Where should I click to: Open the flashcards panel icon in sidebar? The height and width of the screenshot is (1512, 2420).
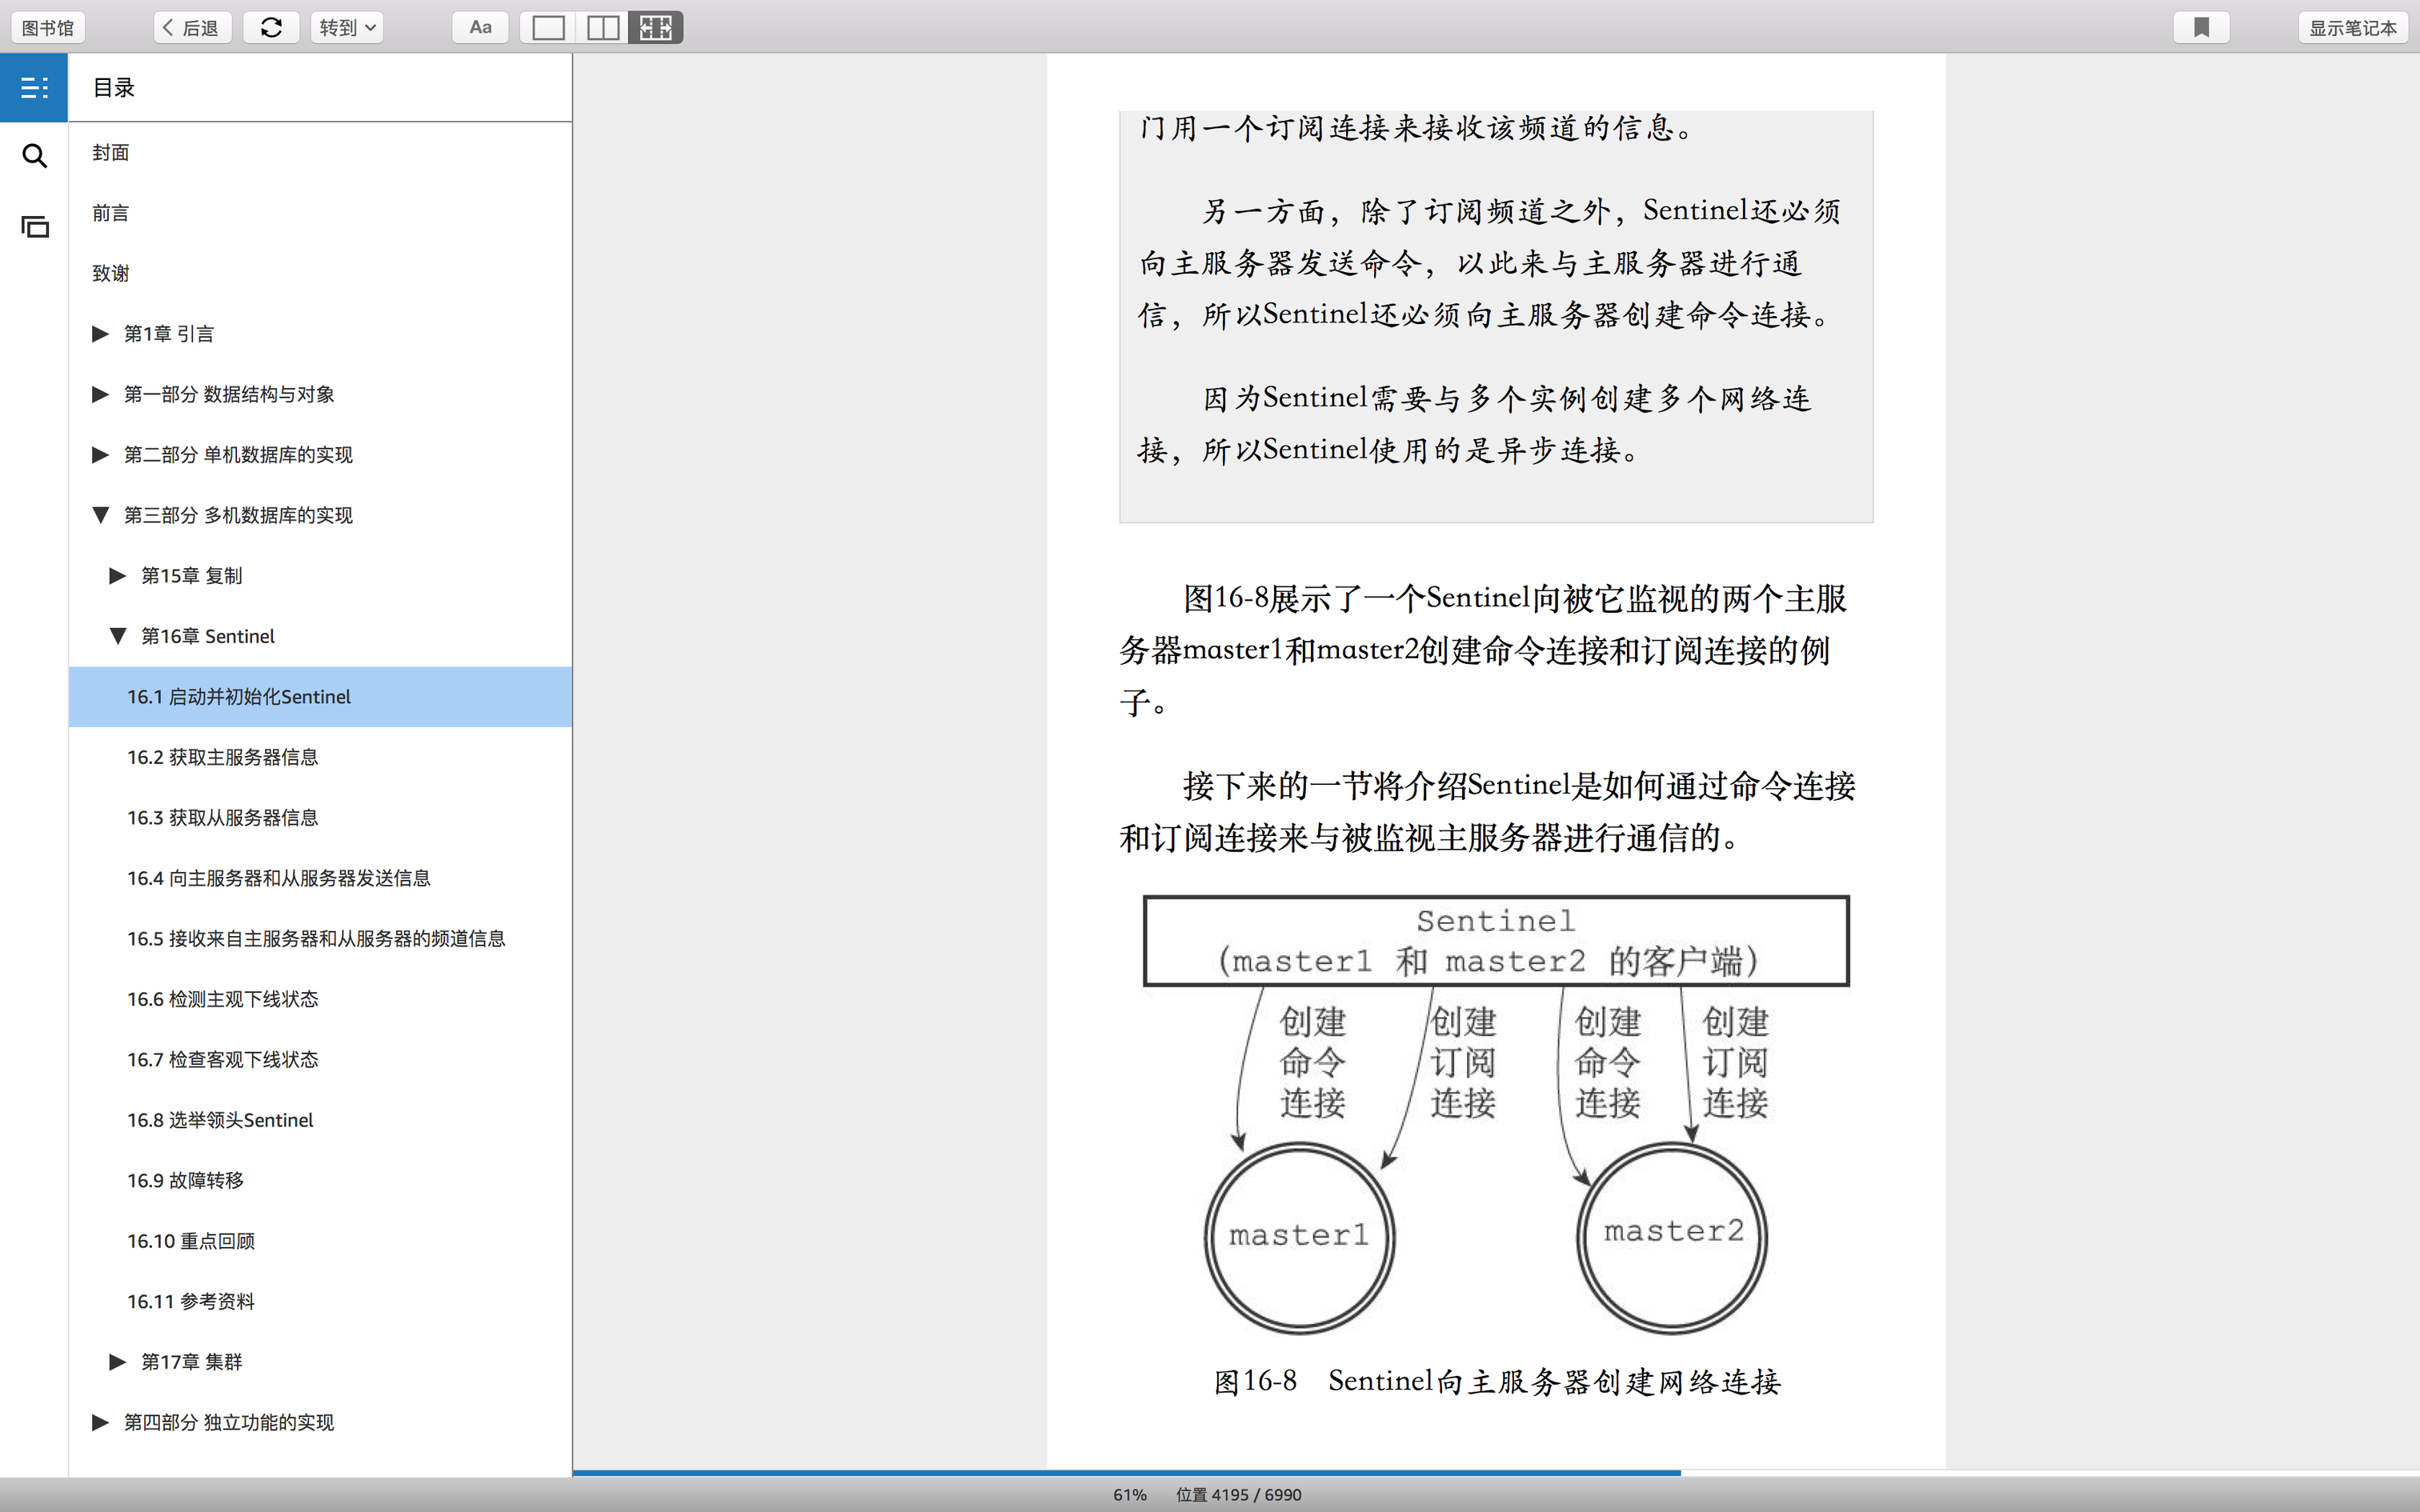click(34, 227)
